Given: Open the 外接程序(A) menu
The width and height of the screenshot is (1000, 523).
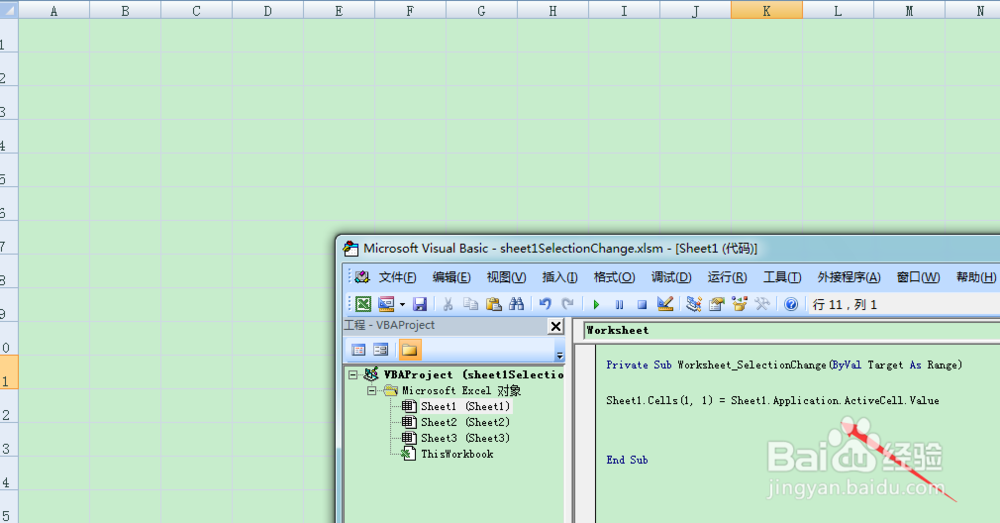Looking at the screenshot, I should [849, 277].
